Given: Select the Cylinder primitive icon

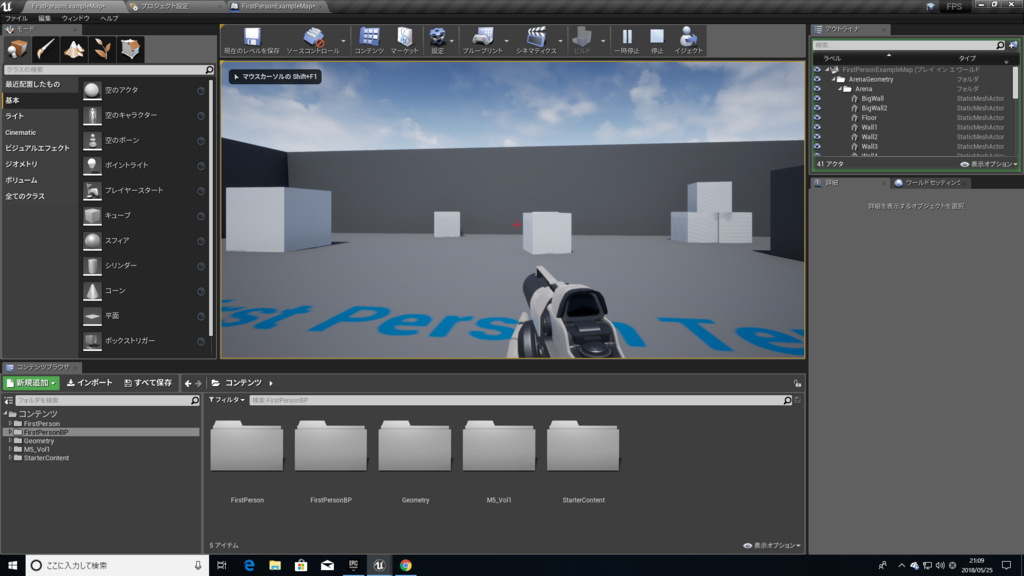Looking at the screenshot, I should point(92,266).
